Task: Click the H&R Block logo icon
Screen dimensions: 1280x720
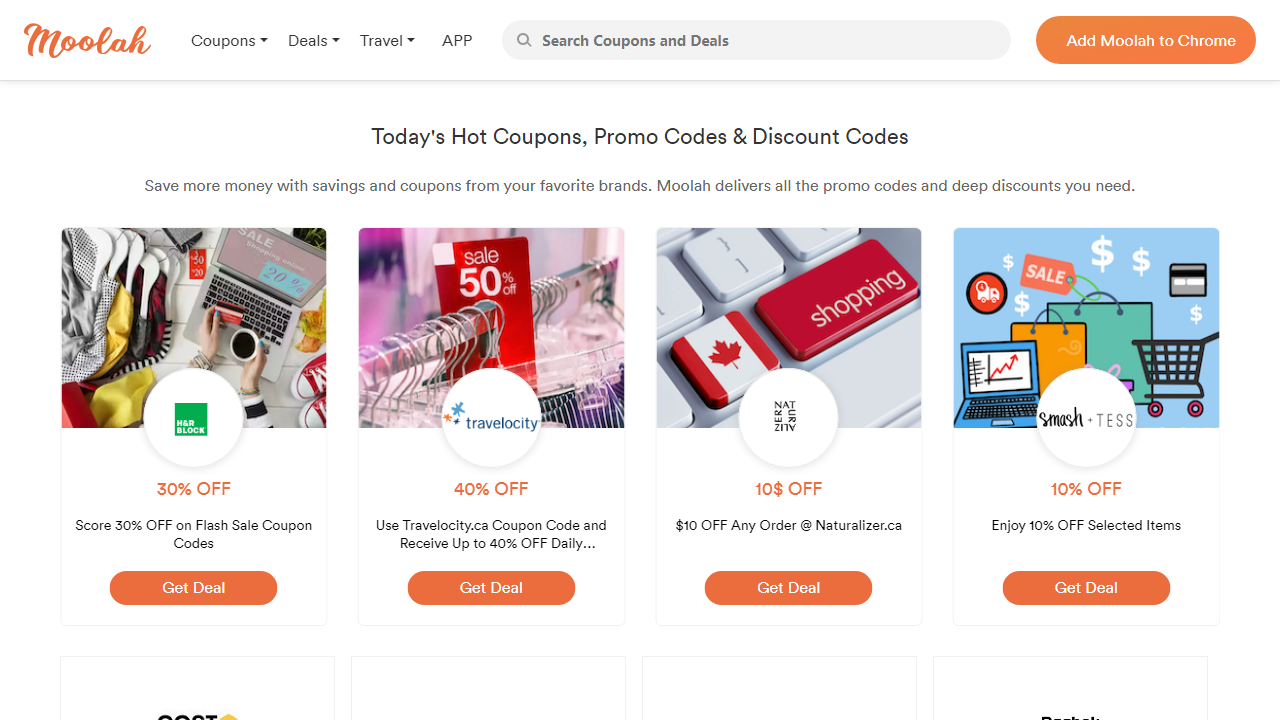Action: point(191,418)
